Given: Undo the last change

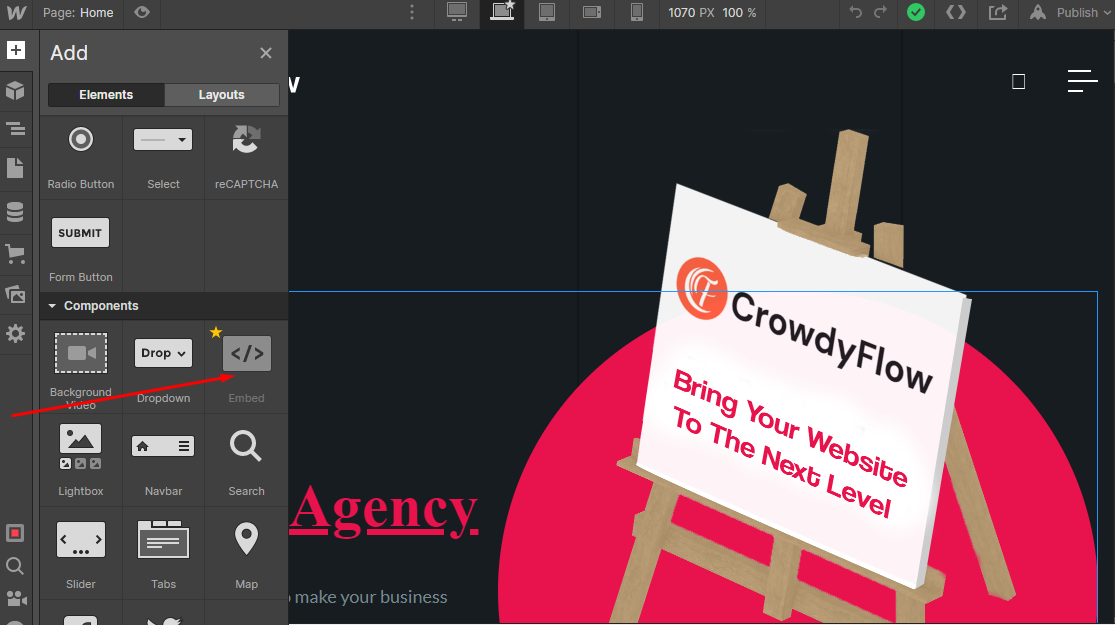Looking at the screenshot, I should pos(855,12).
